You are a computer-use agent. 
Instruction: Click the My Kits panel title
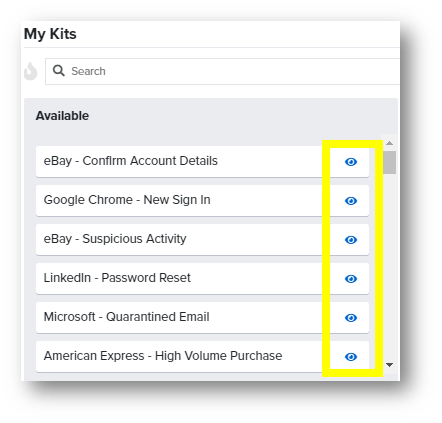coord(50,34)
